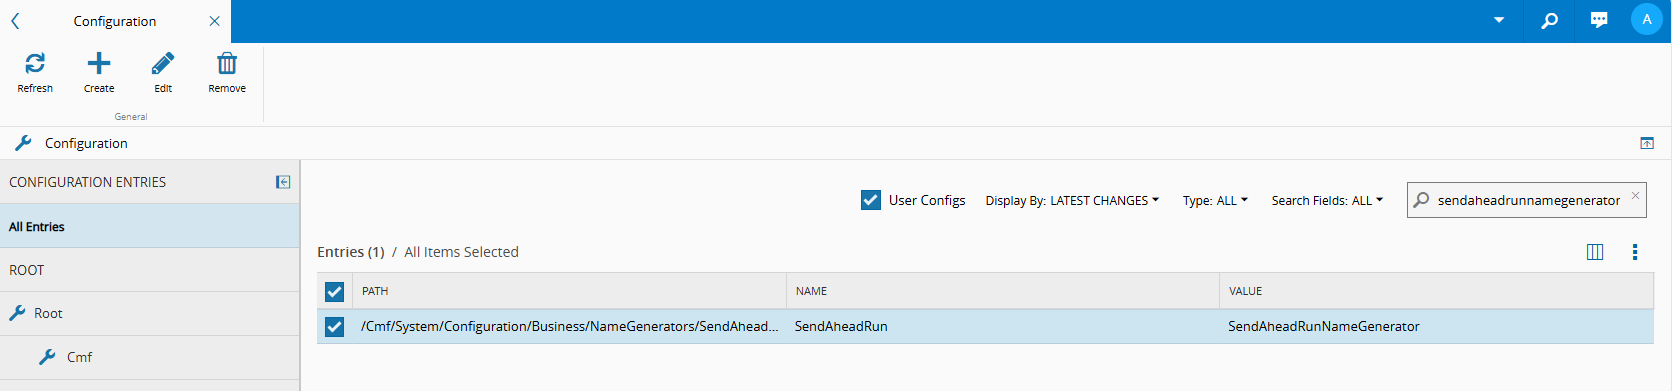Click the wrench icon beside the Configuration title
This screenshot has height=391, width=1672.
point(23,143)
